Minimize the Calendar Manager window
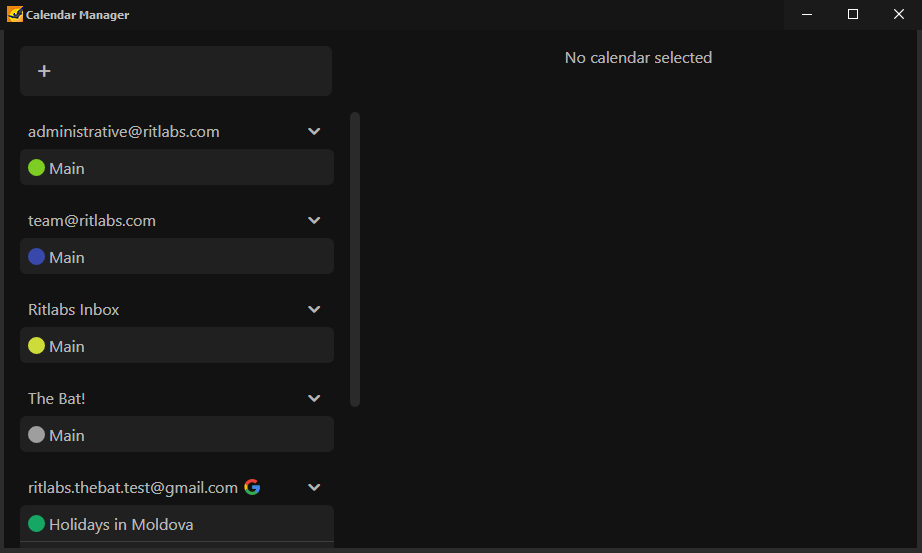 [x=807, y=14]
